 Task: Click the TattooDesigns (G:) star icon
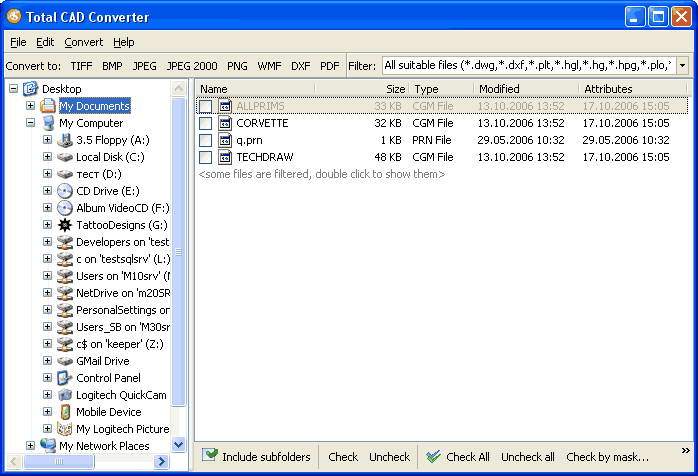pos(65,225)
